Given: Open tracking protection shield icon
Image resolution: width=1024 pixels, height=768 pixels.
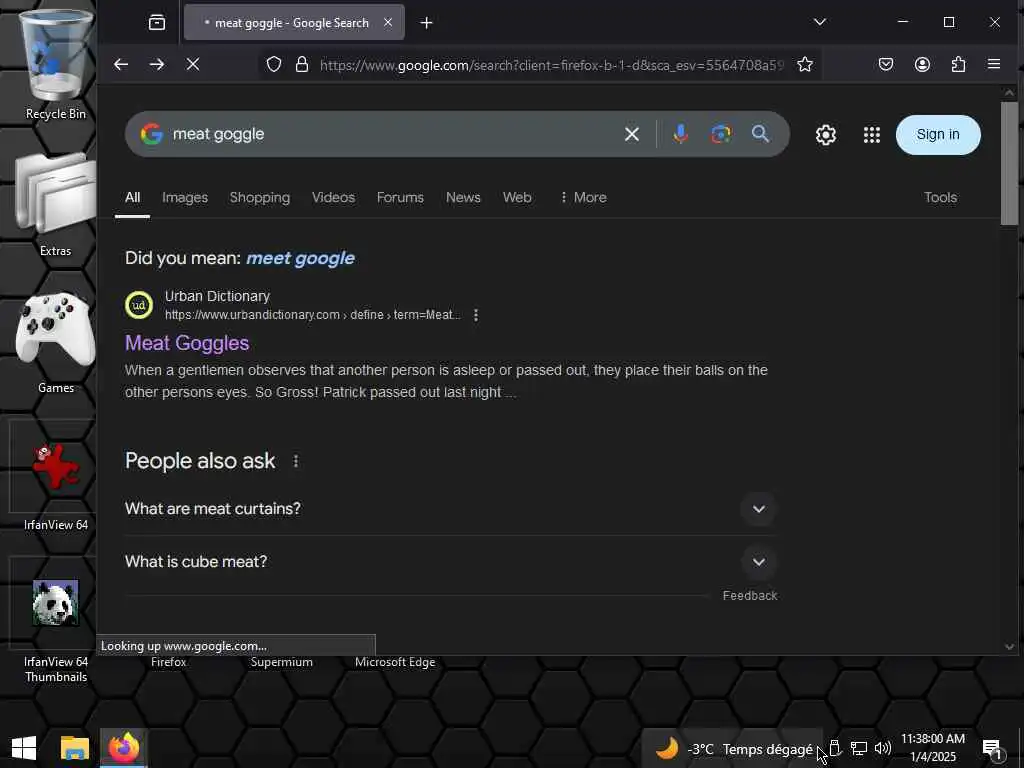Looking at the screenshot, I should 274,64.
